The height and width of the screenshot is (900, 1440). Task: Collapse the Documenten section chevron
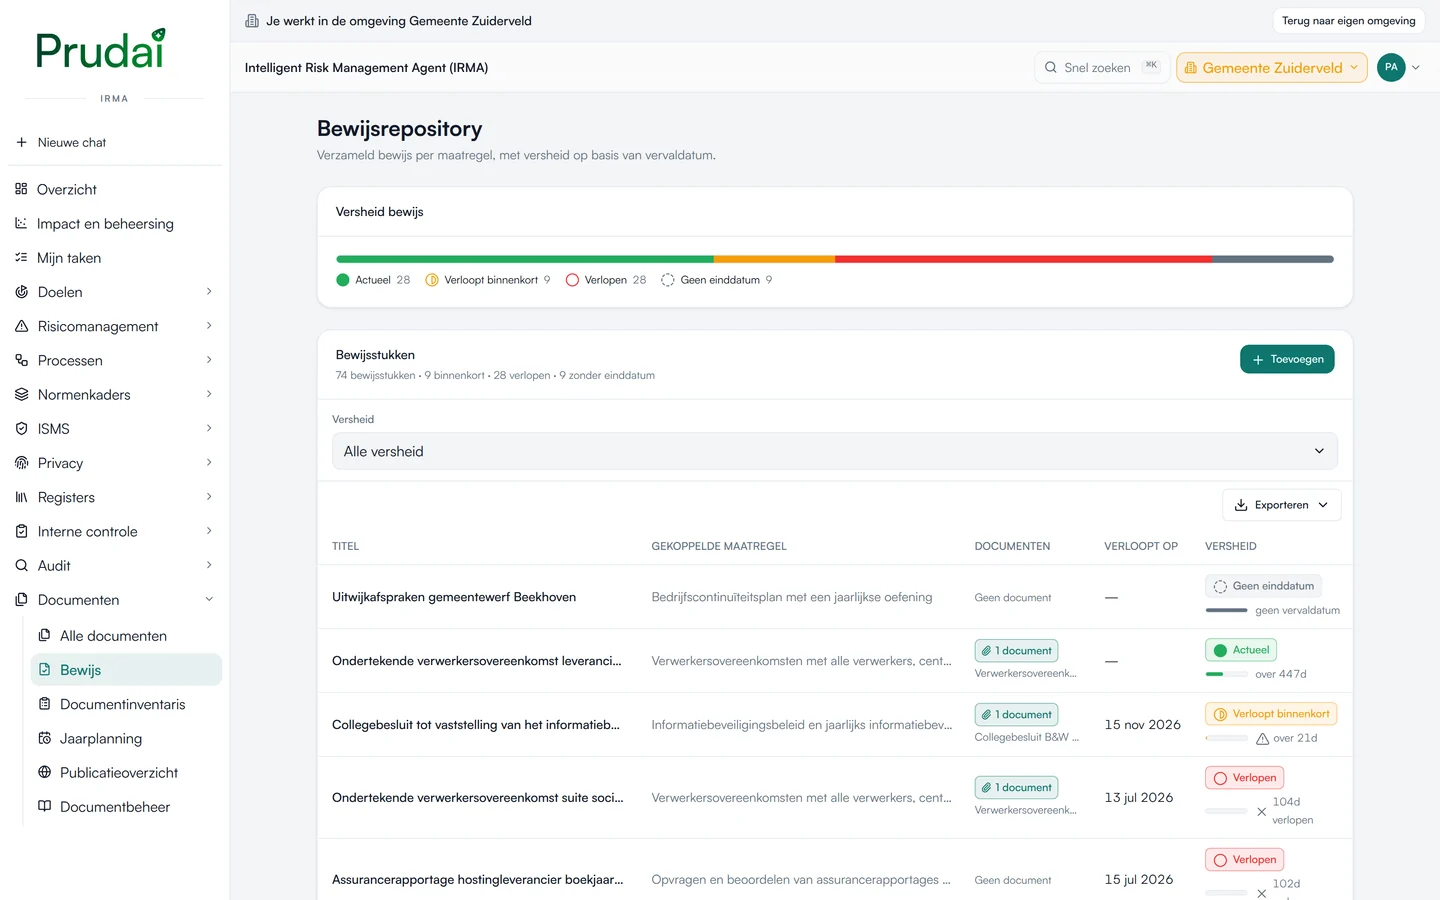(x=209, y=599)
